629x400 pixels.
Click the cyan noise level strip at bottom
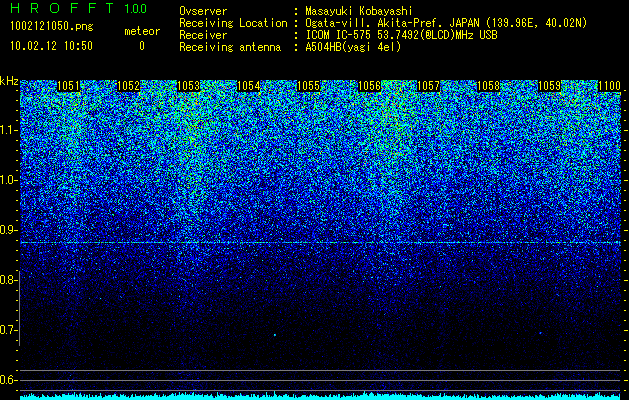pos(321,396)
